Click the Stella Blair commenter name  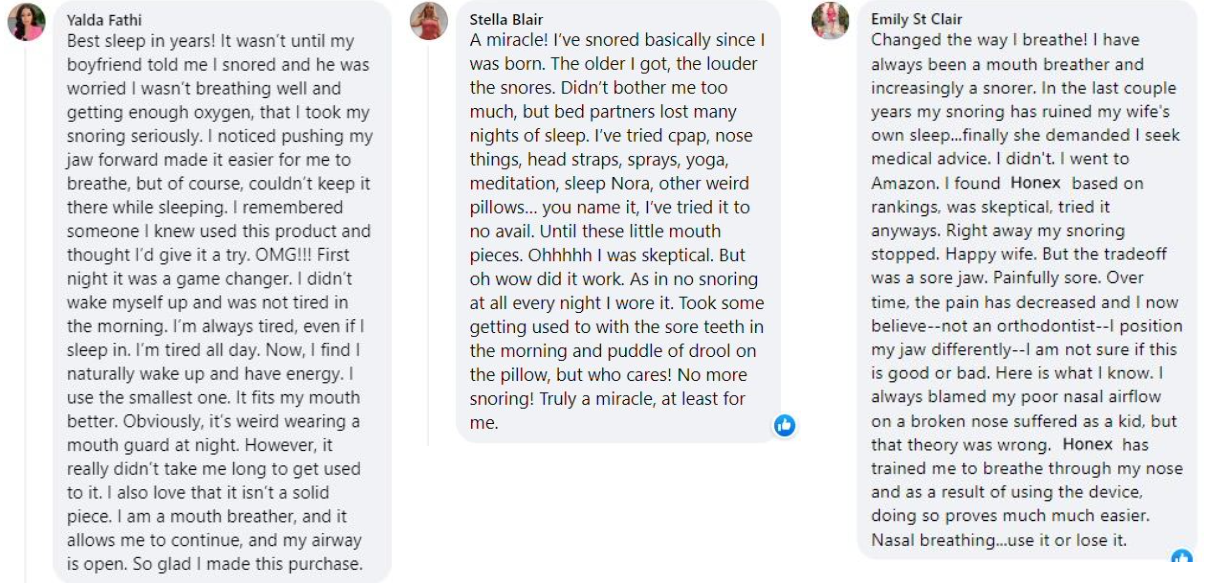click(x=508, y=19)
